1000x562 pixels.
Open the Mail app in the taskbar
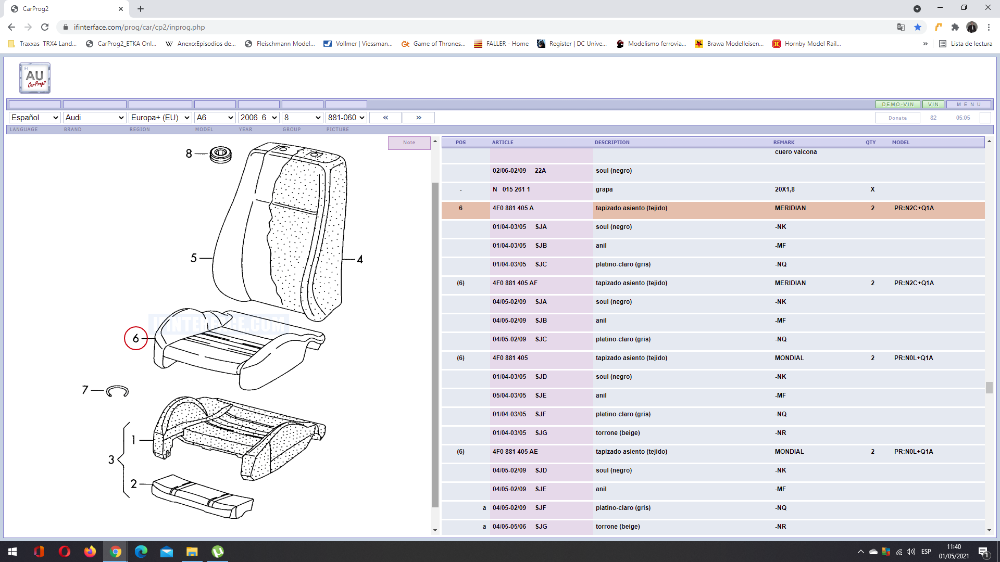click(x=166, y=552)
